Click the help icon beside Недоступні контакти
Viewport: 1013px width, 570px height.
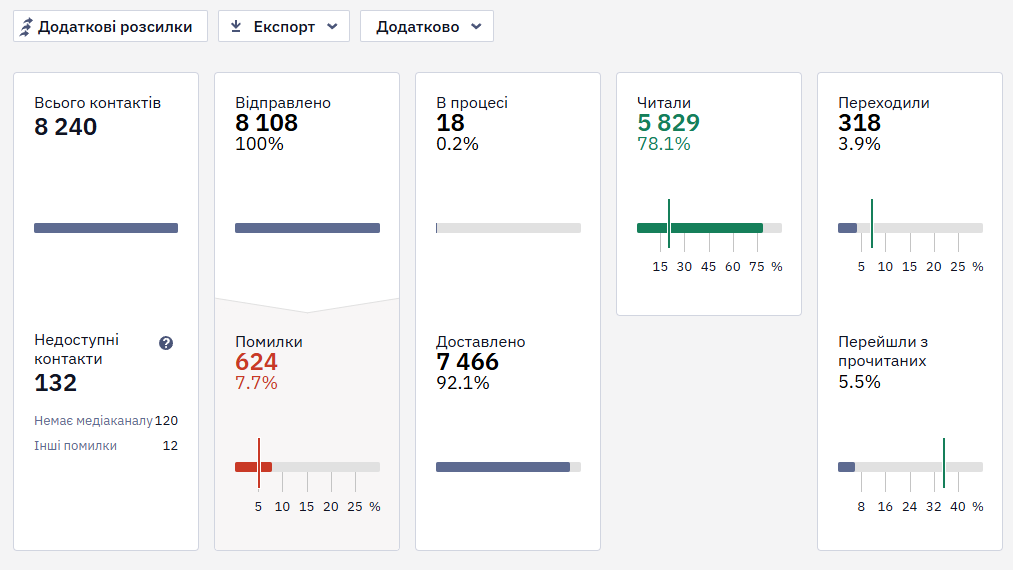pyautogui.click(x=166, y=343)
